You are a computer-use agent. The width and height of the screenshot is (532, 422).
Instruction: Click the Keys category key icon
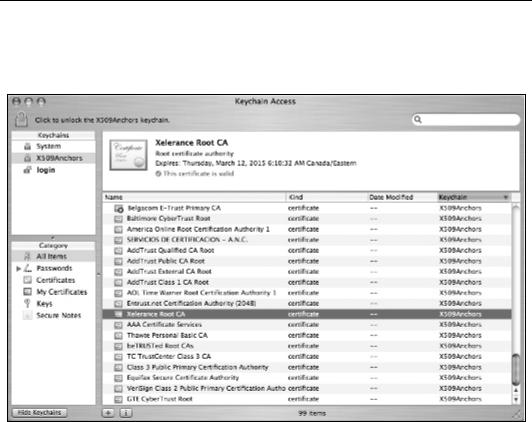coord(27,303)
